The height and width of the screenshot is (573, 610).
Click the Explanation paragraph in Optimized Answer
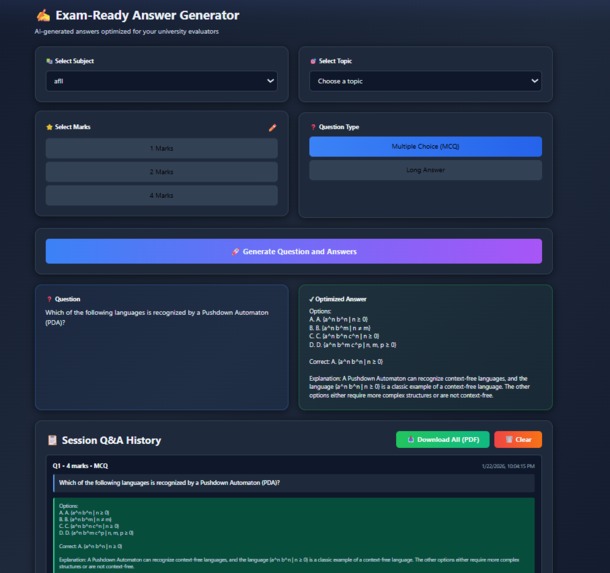[419, 387]
